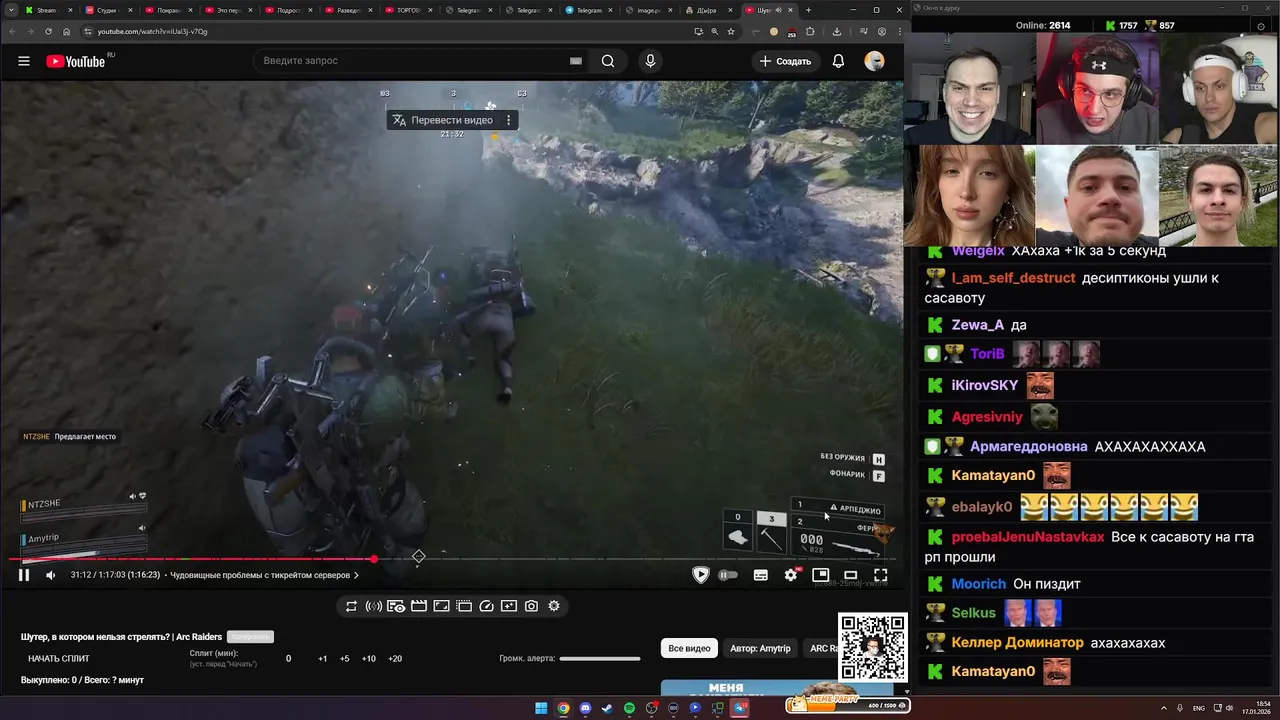Viewport: 1280px width, 720px height.
Task: Open Spotify from the taskbar
Action: (x=629, y=708)
